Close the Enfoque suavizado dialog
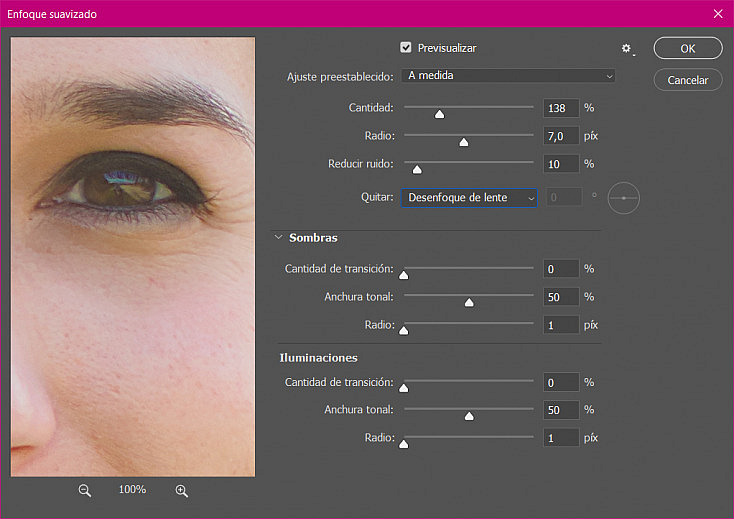This screenshot has width=734, height=519. [718, 14]
